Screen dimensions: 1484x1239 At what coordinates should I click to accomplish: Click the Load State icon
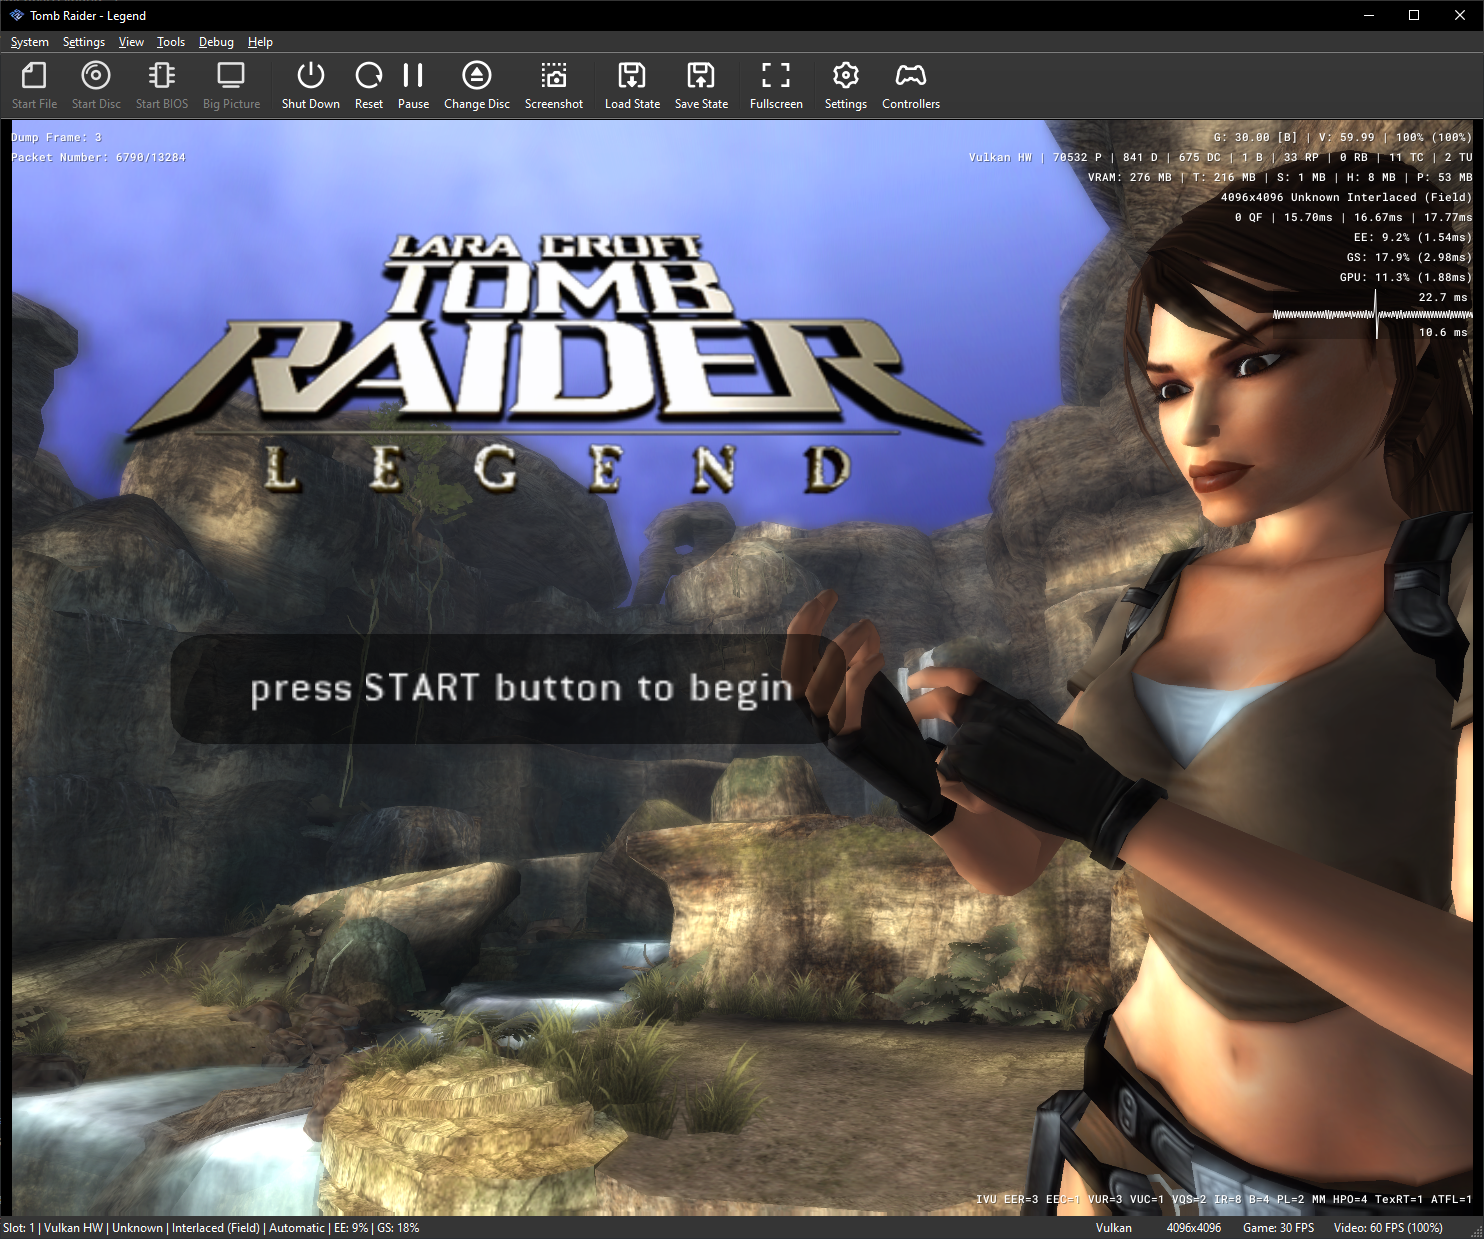point(632,76)
